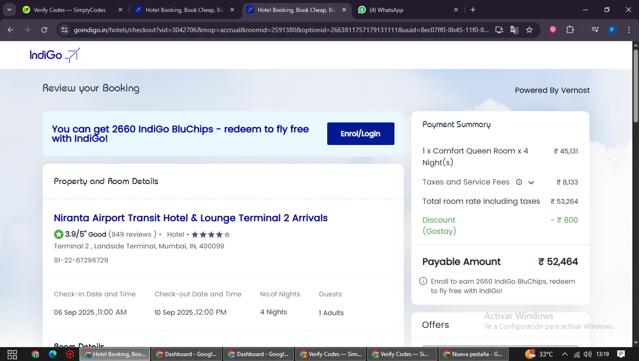Click the check-in date 06 Sep 2025
The image size is (640, 361).
point(90,312)
